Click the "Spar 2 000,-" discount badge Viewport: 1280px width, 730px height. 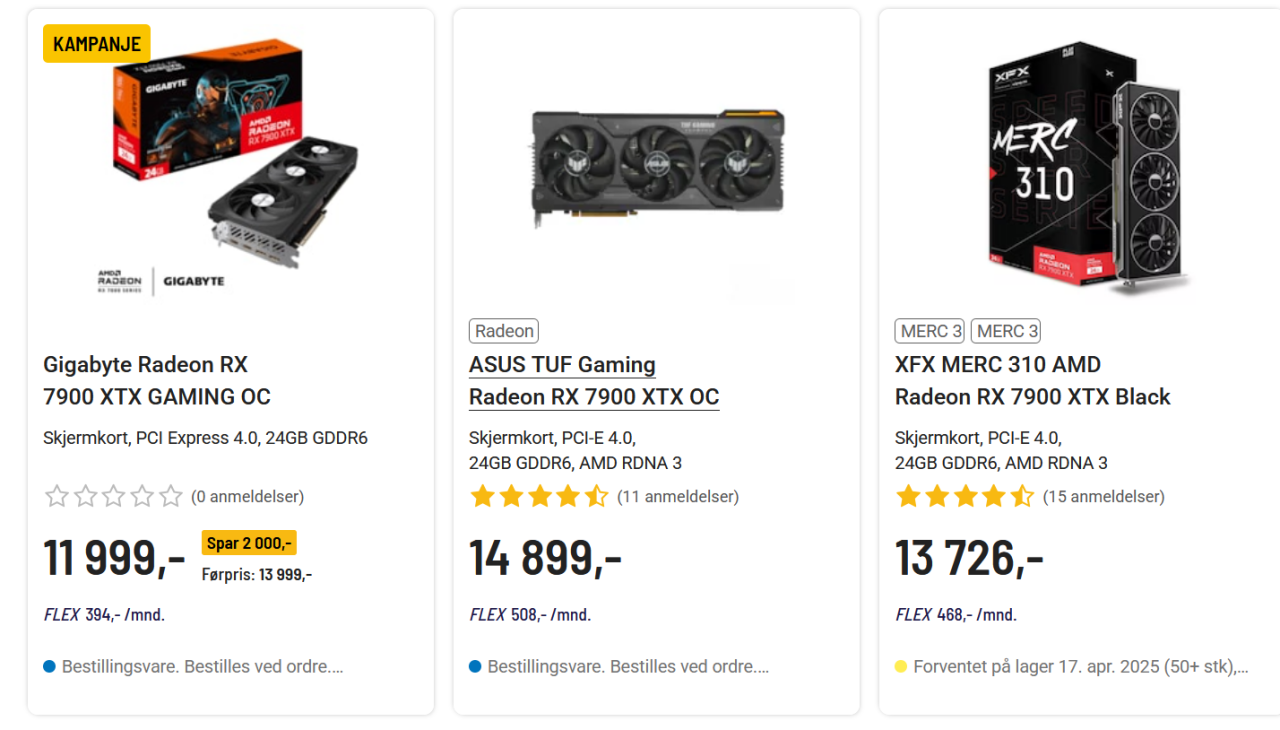249,543
